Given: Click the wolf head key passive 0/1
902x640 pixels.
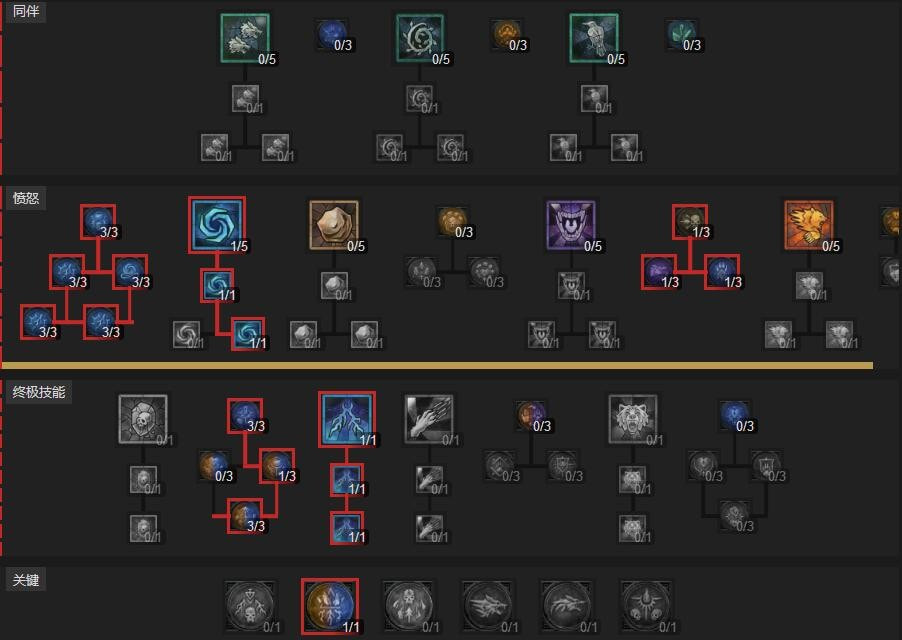Looking at the screenshot, I should click(x=488, y=606).
